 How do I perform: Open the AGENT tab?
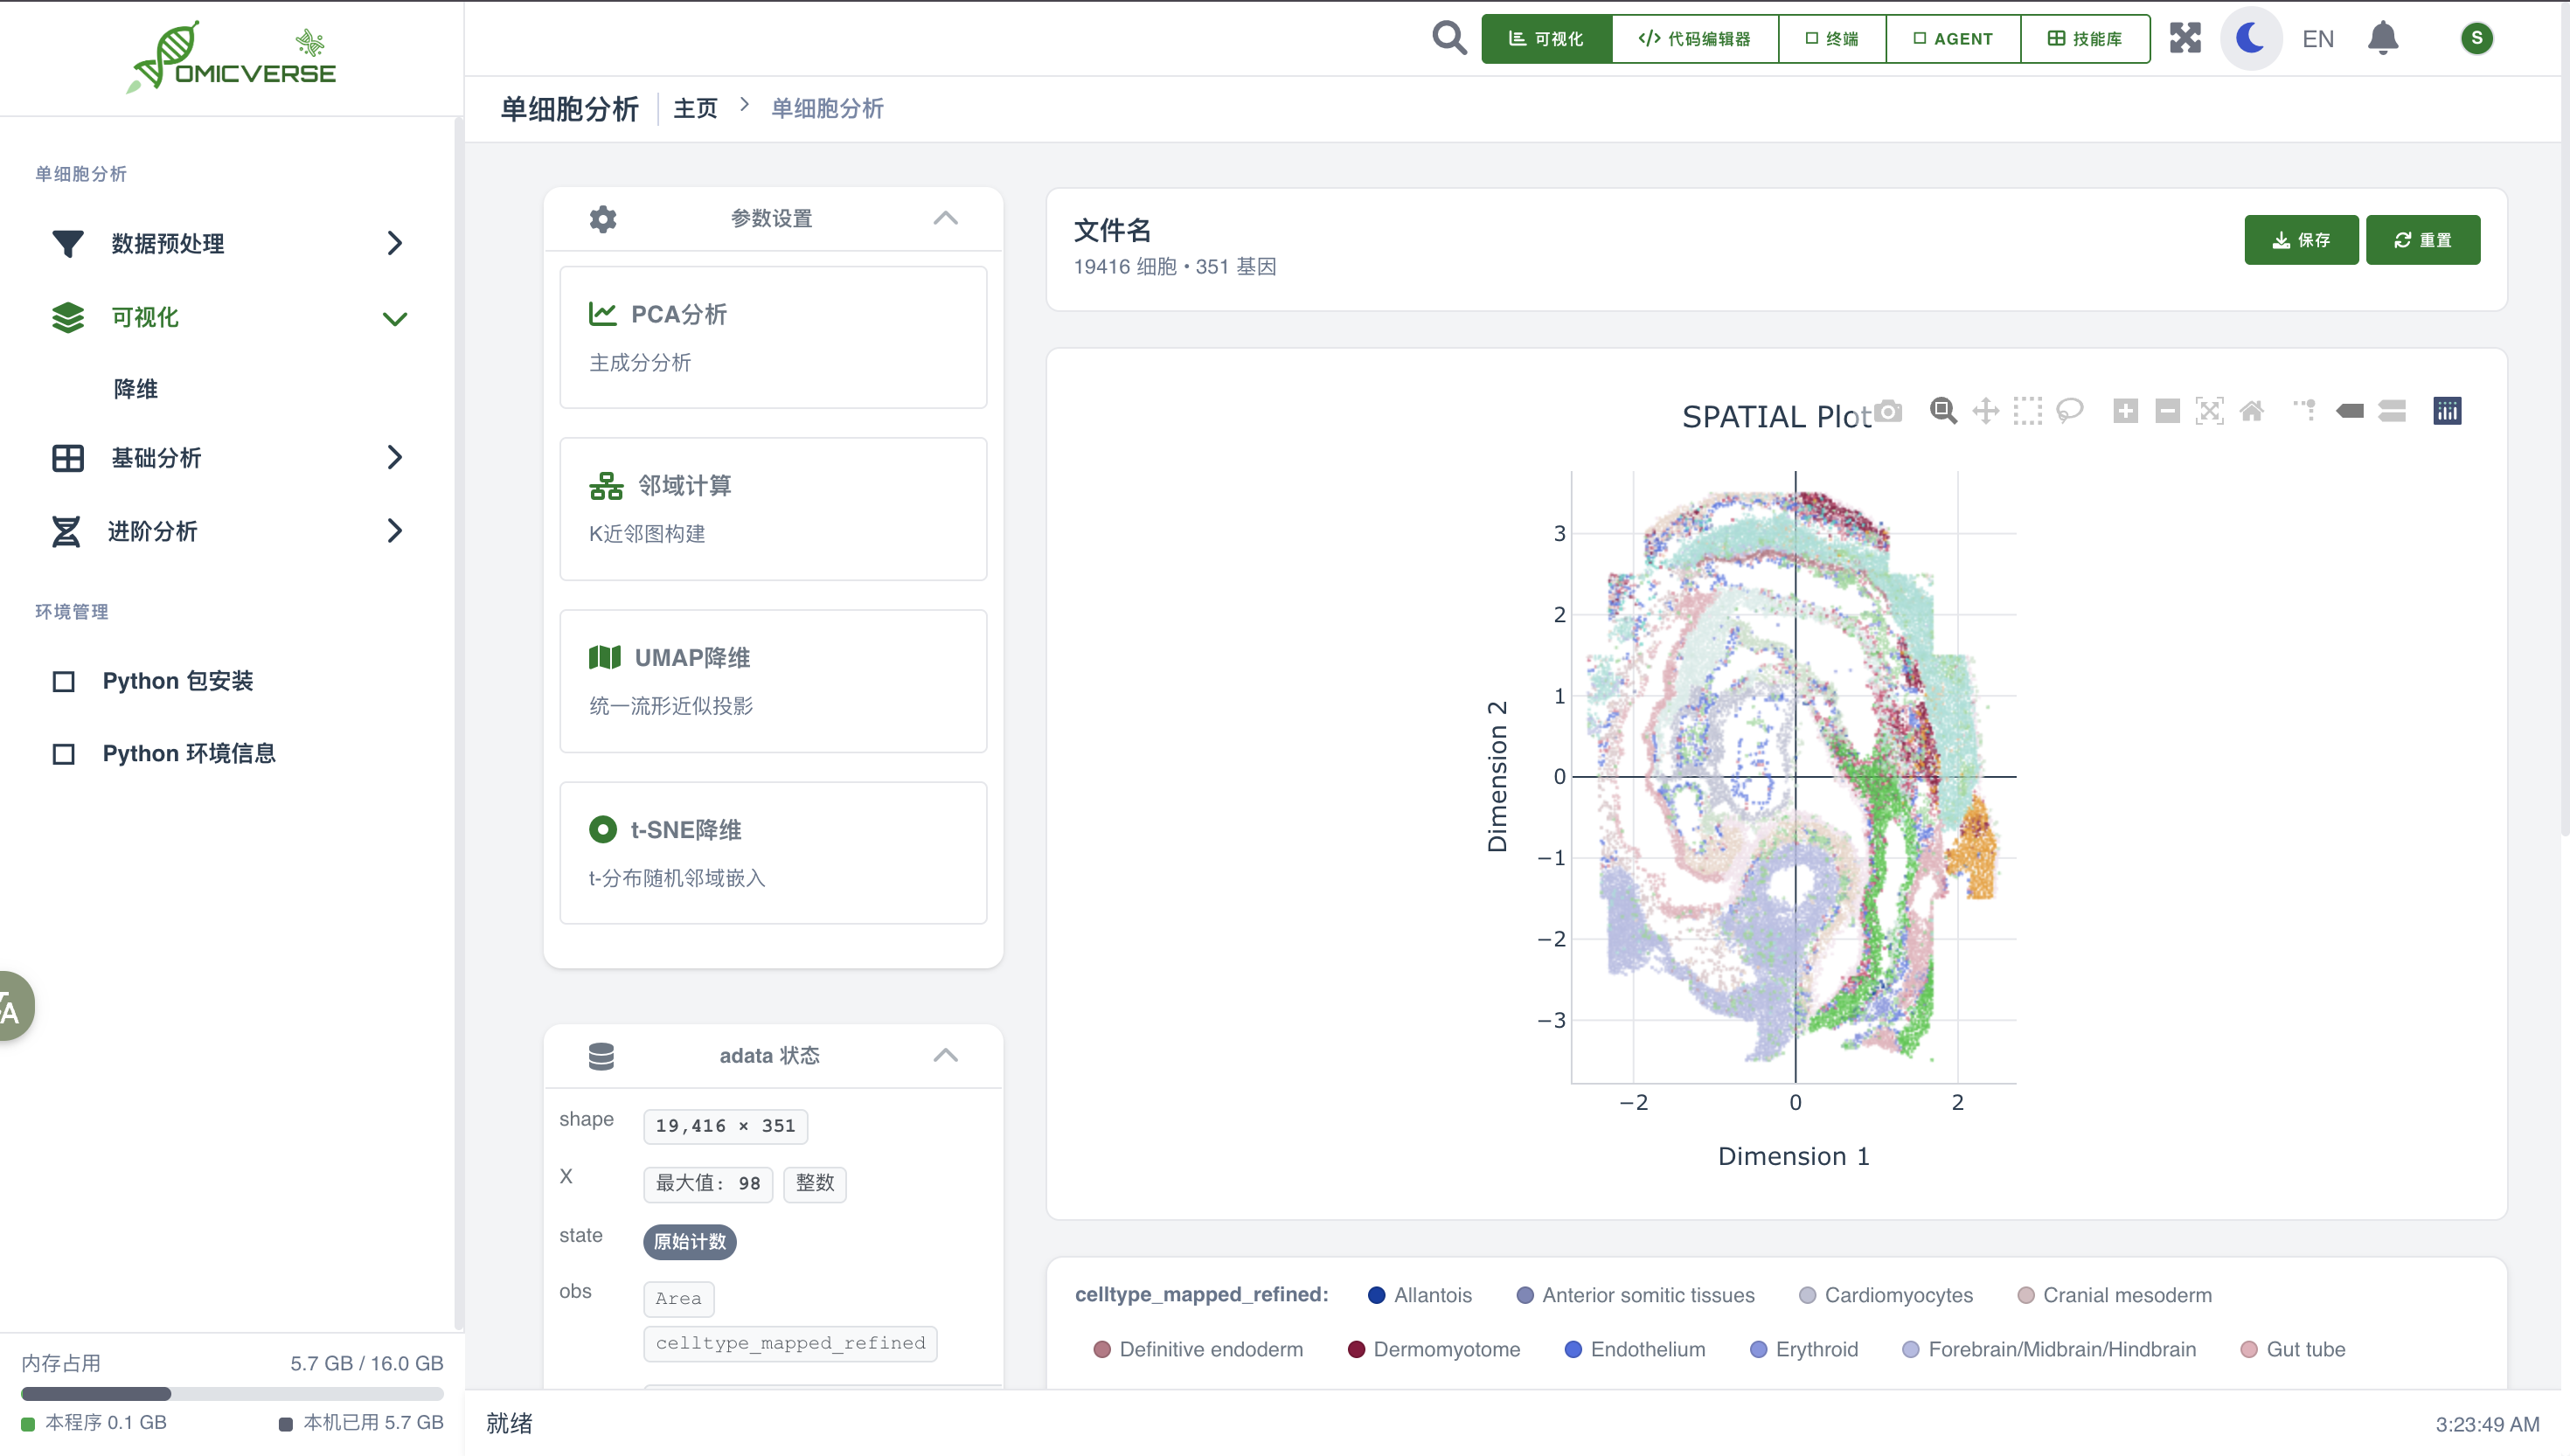(1952, 38)
